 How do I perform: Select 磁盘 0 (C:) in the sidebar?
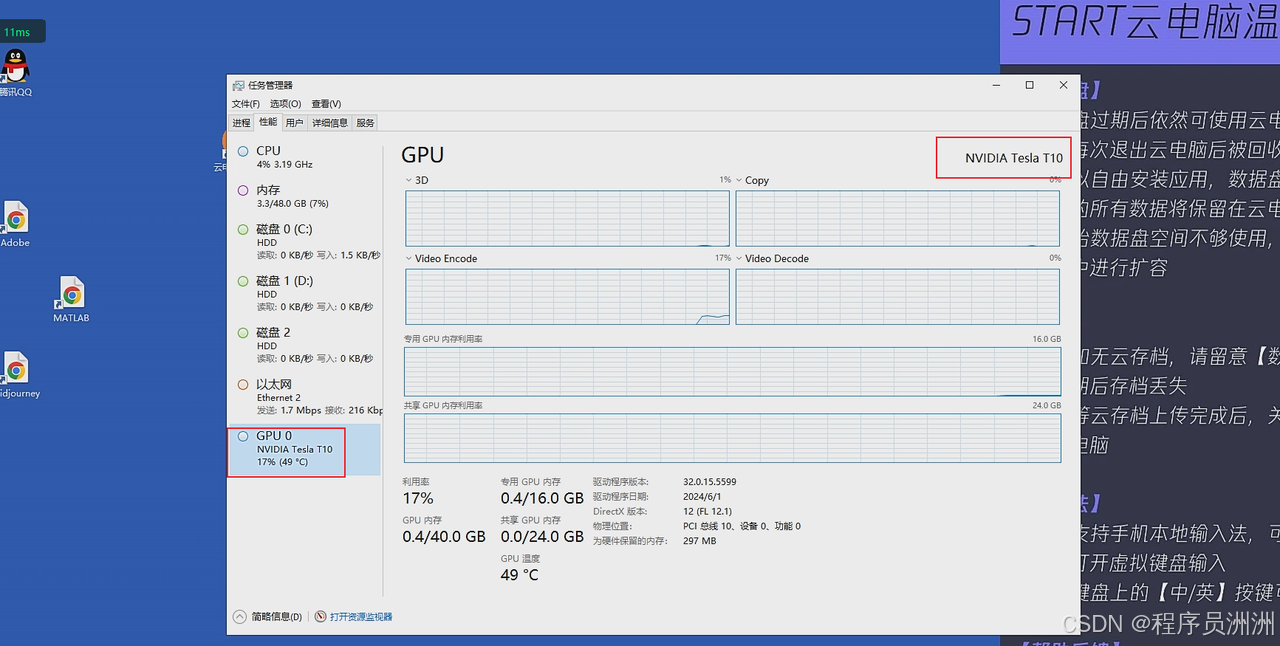[305, 242]
